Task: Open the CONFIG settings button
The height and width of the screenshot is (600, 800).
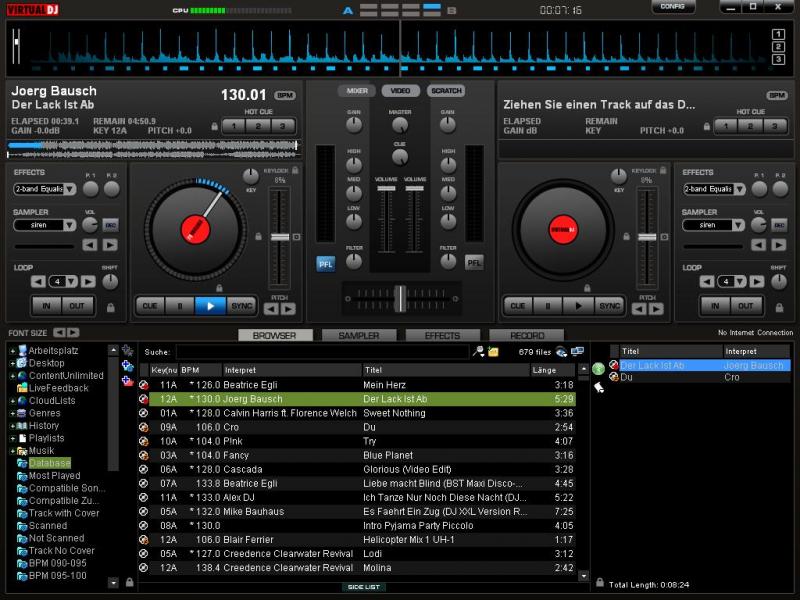Action: pos(673,7)
